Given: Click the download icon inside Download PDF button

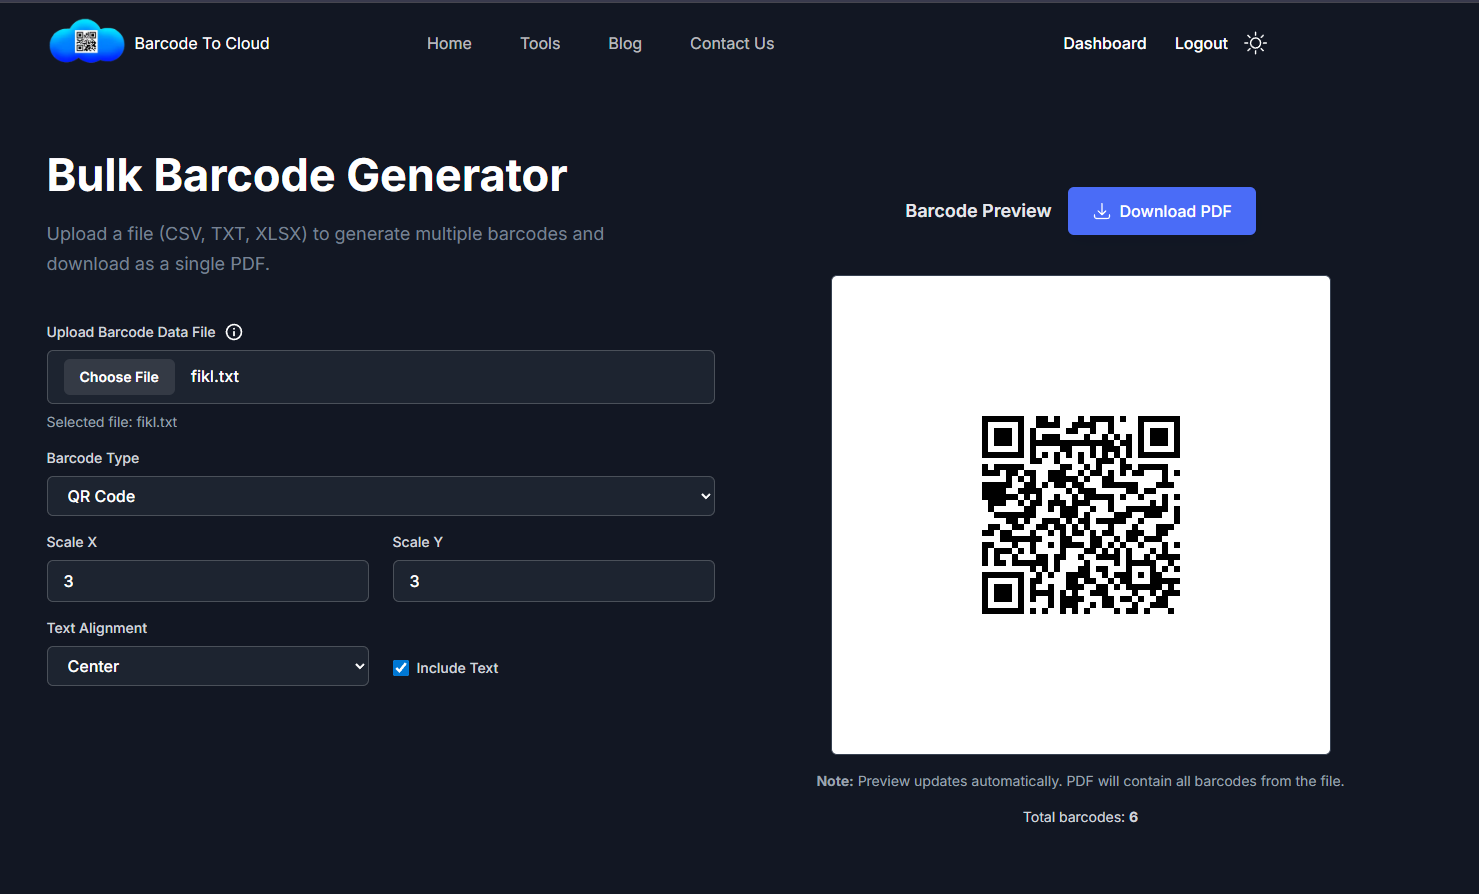Looking at the screenshot, I should (1102, 211).
